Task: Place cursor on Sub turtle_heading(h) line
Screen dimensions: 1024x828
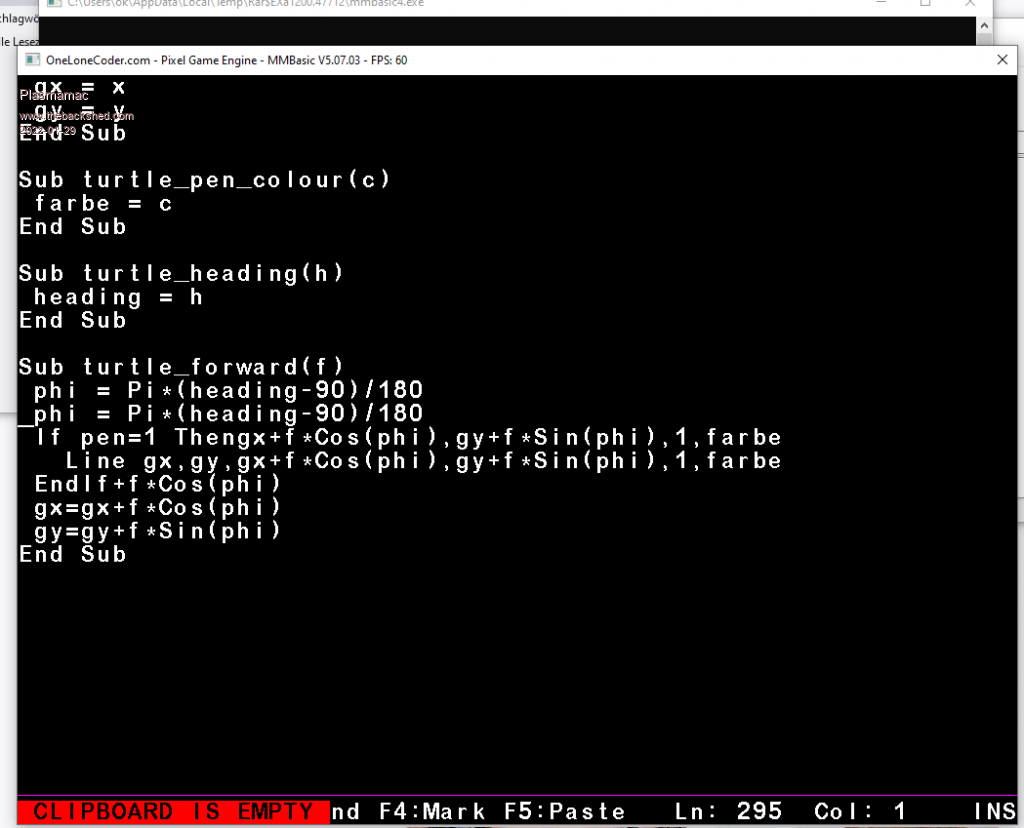Action: [x=181, y=274]
